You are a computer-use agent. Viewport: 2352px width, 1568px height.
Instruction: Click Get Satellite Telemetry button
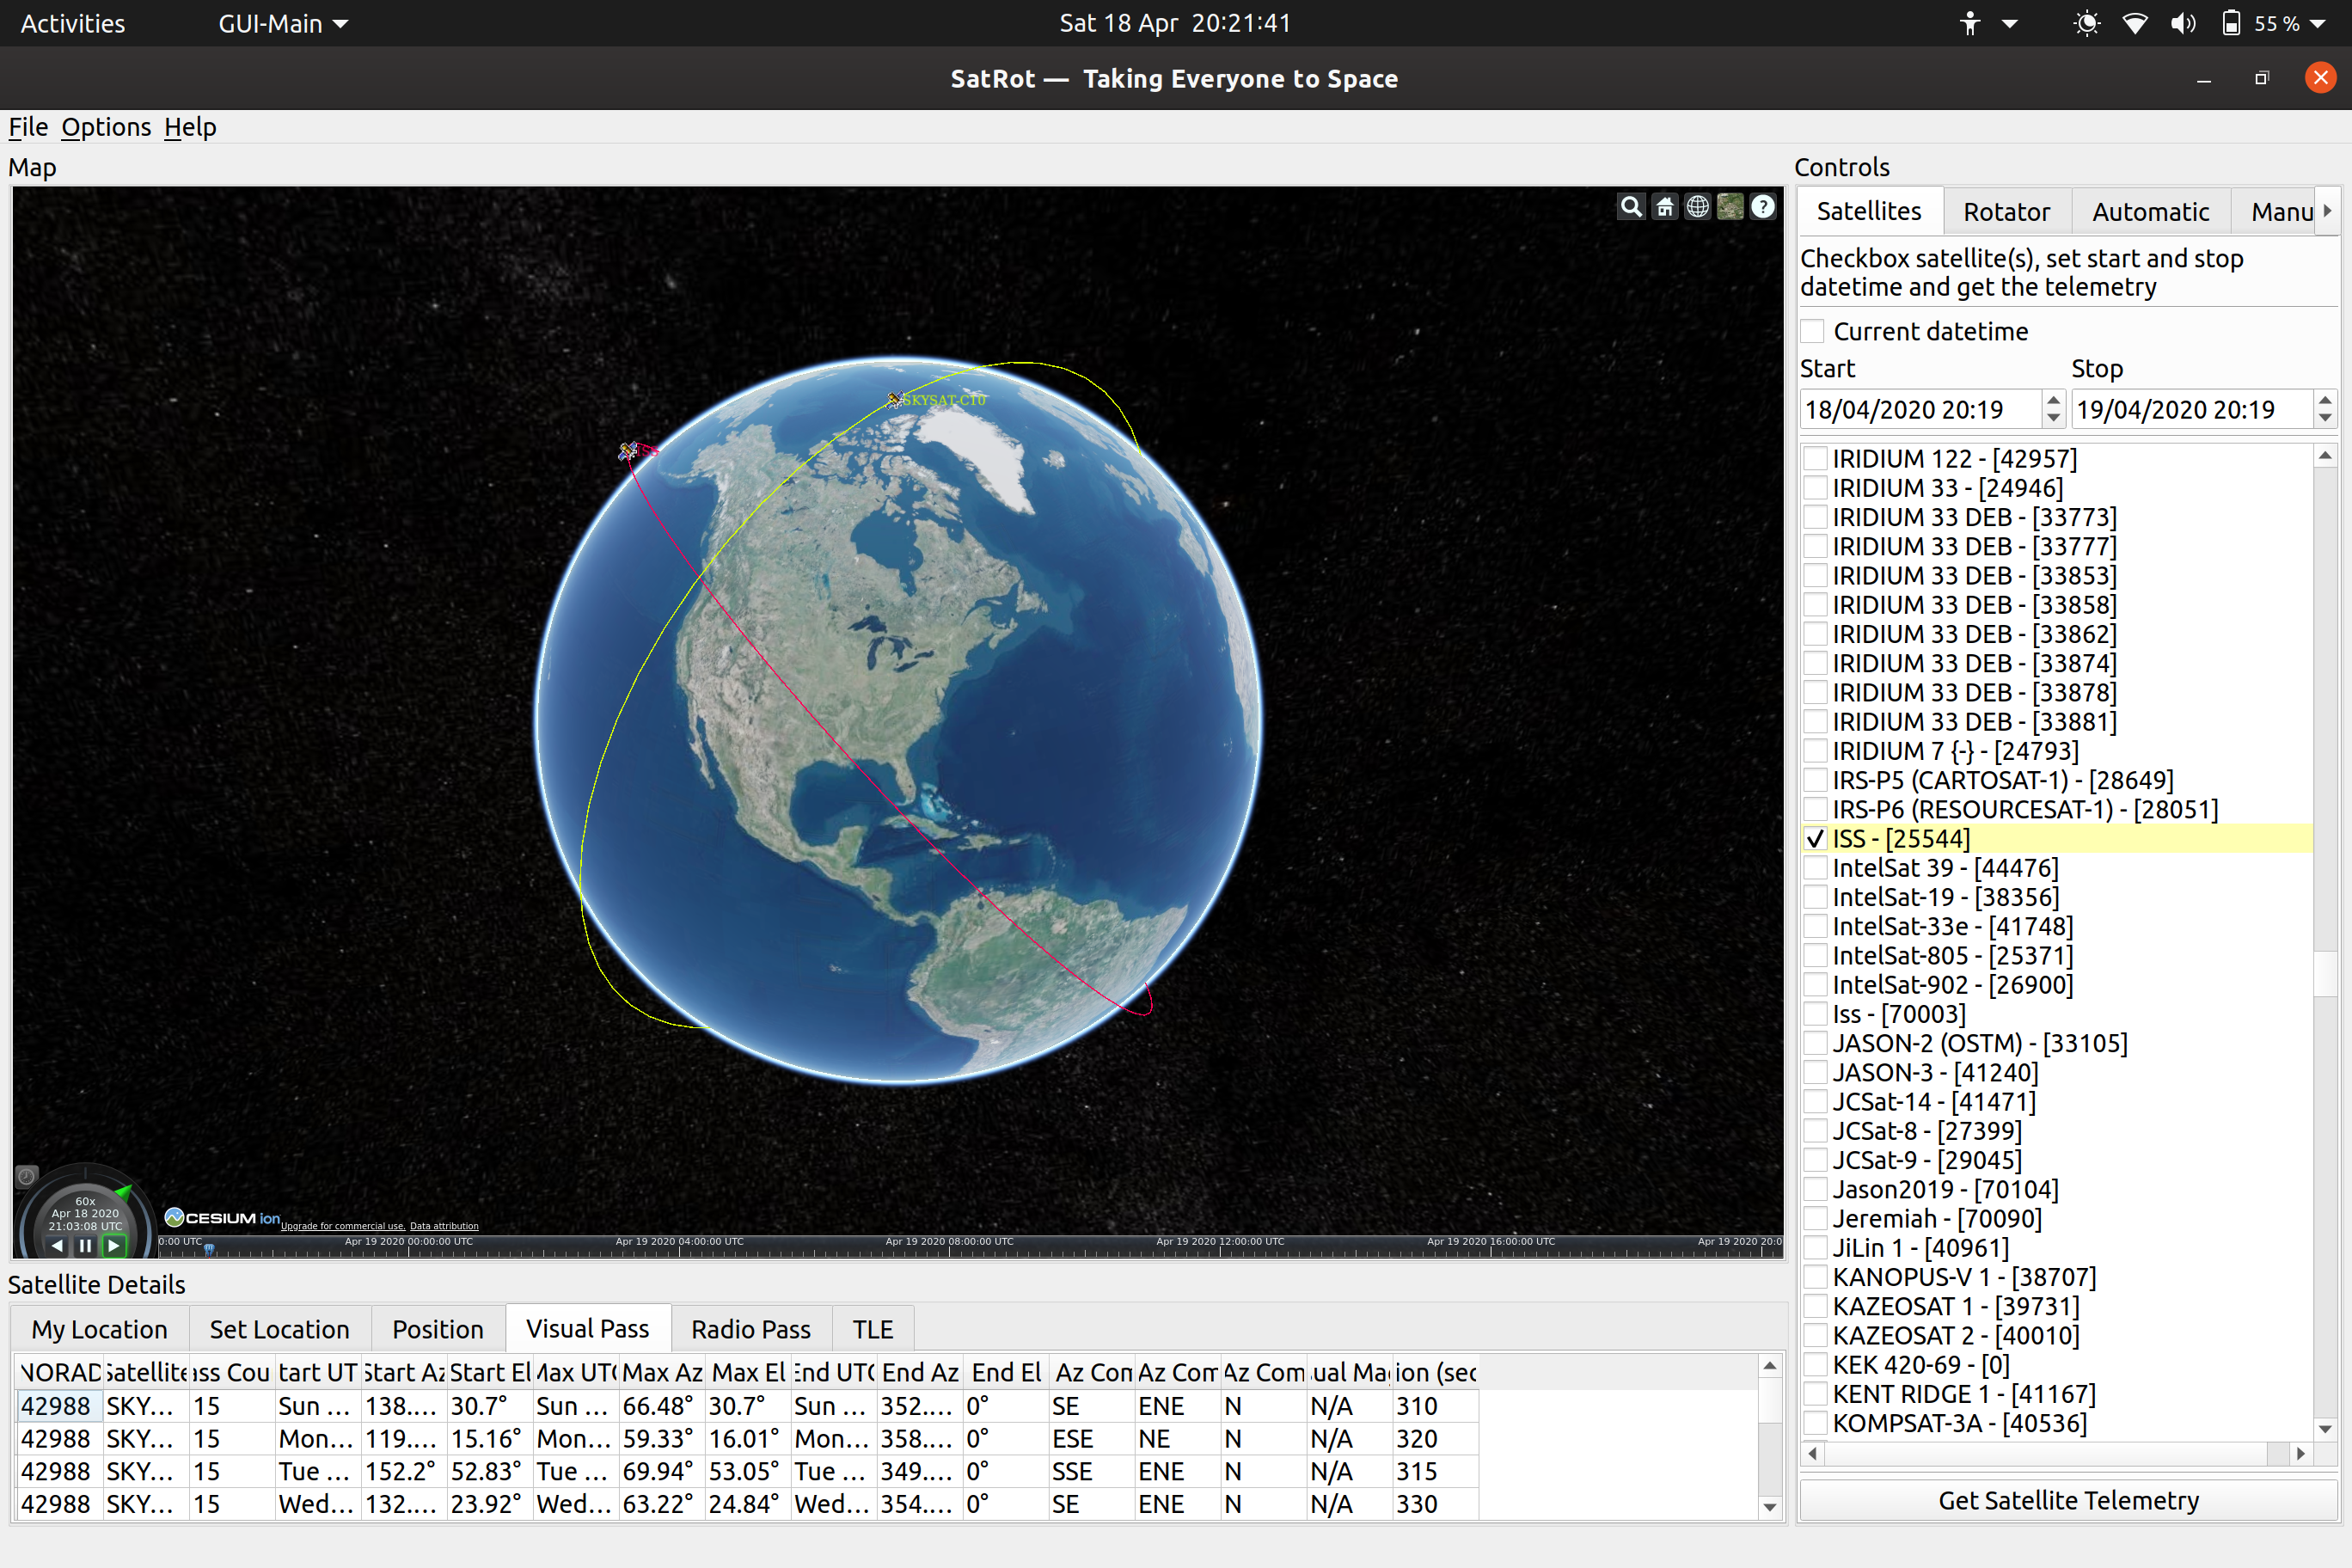[x=2068, y=1500]
